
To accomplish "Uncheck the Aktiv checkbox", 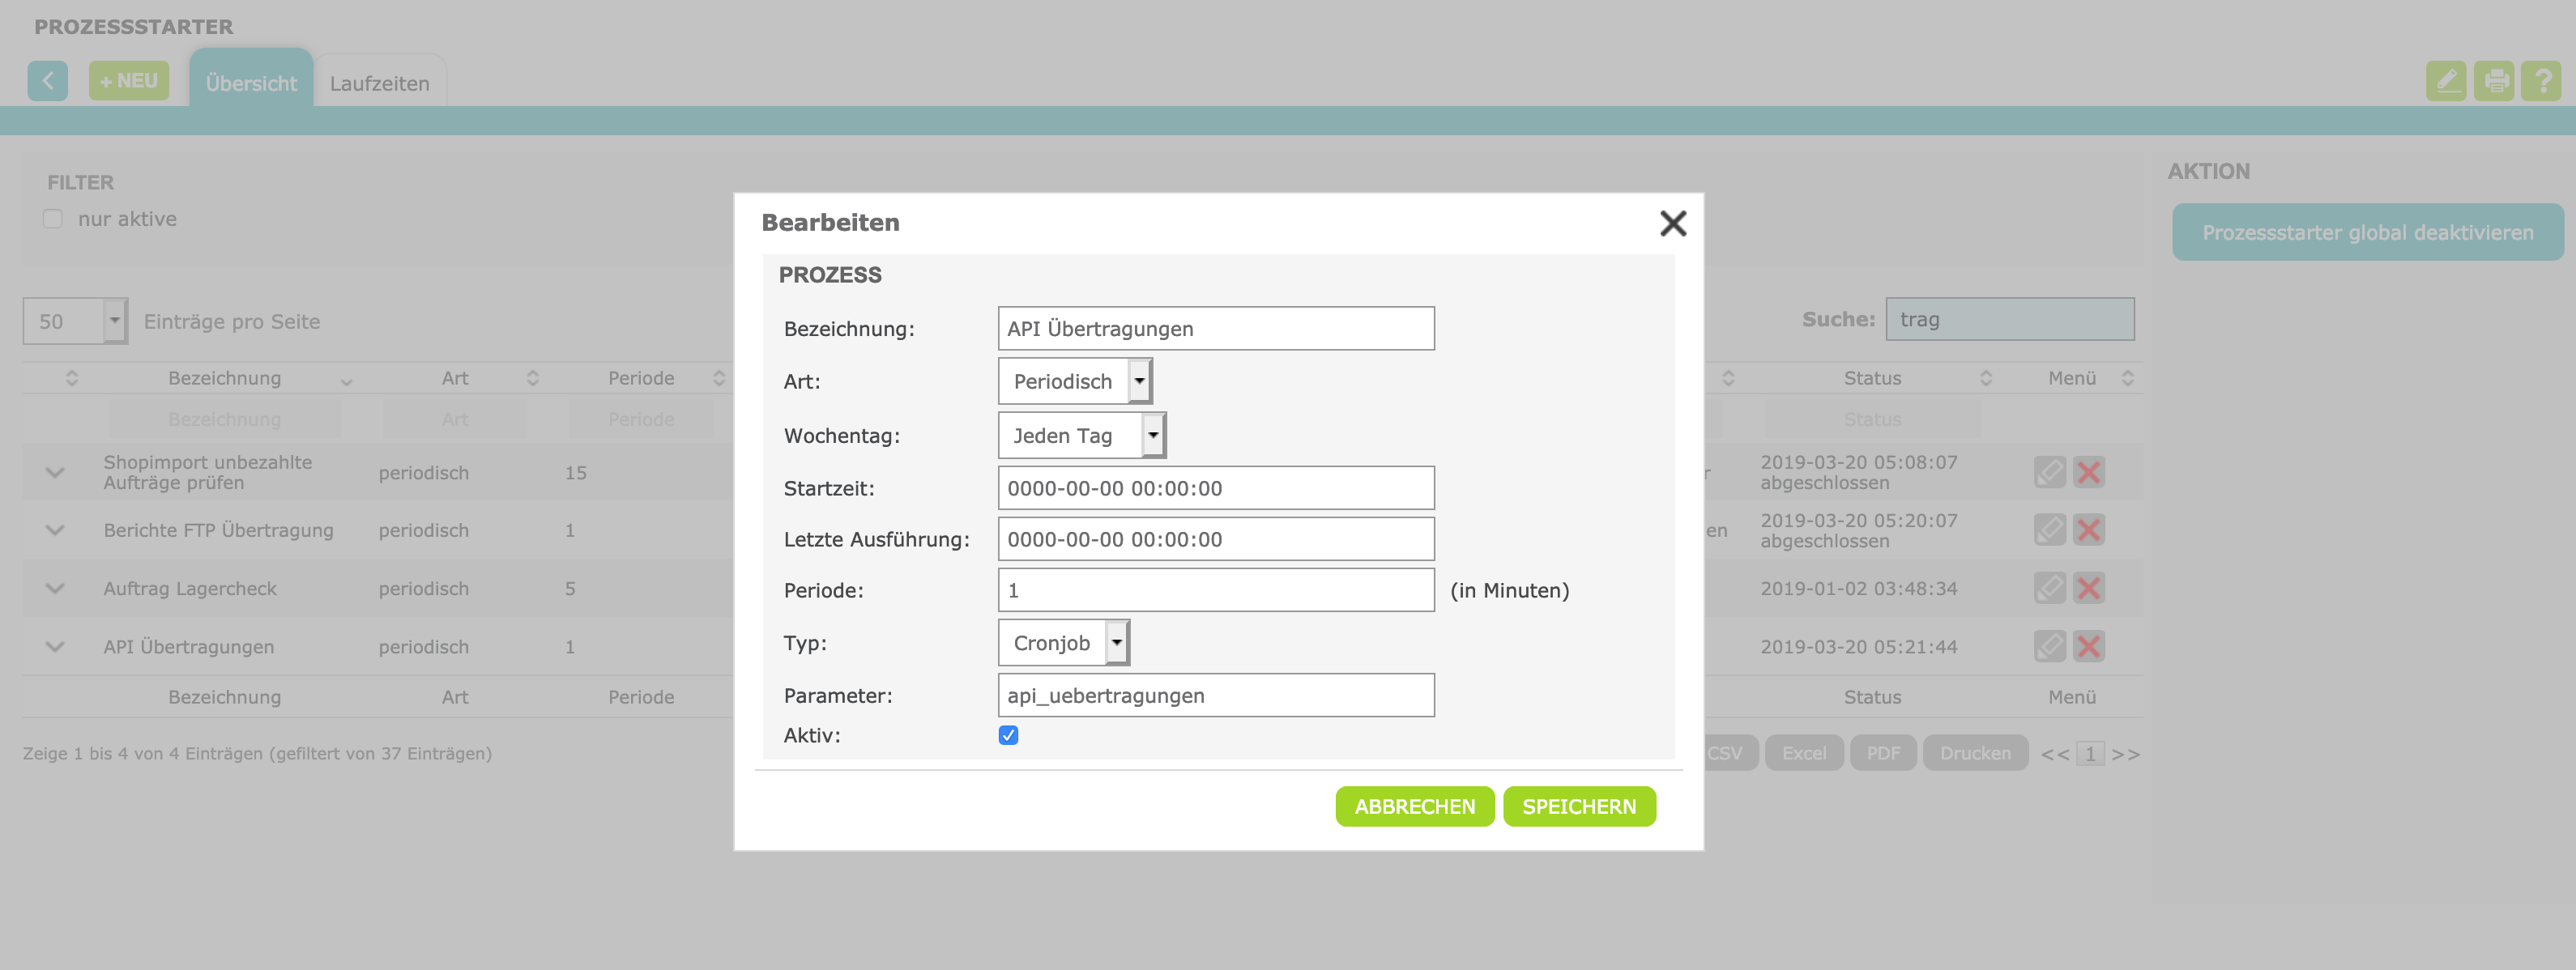I will point(1008,735).
